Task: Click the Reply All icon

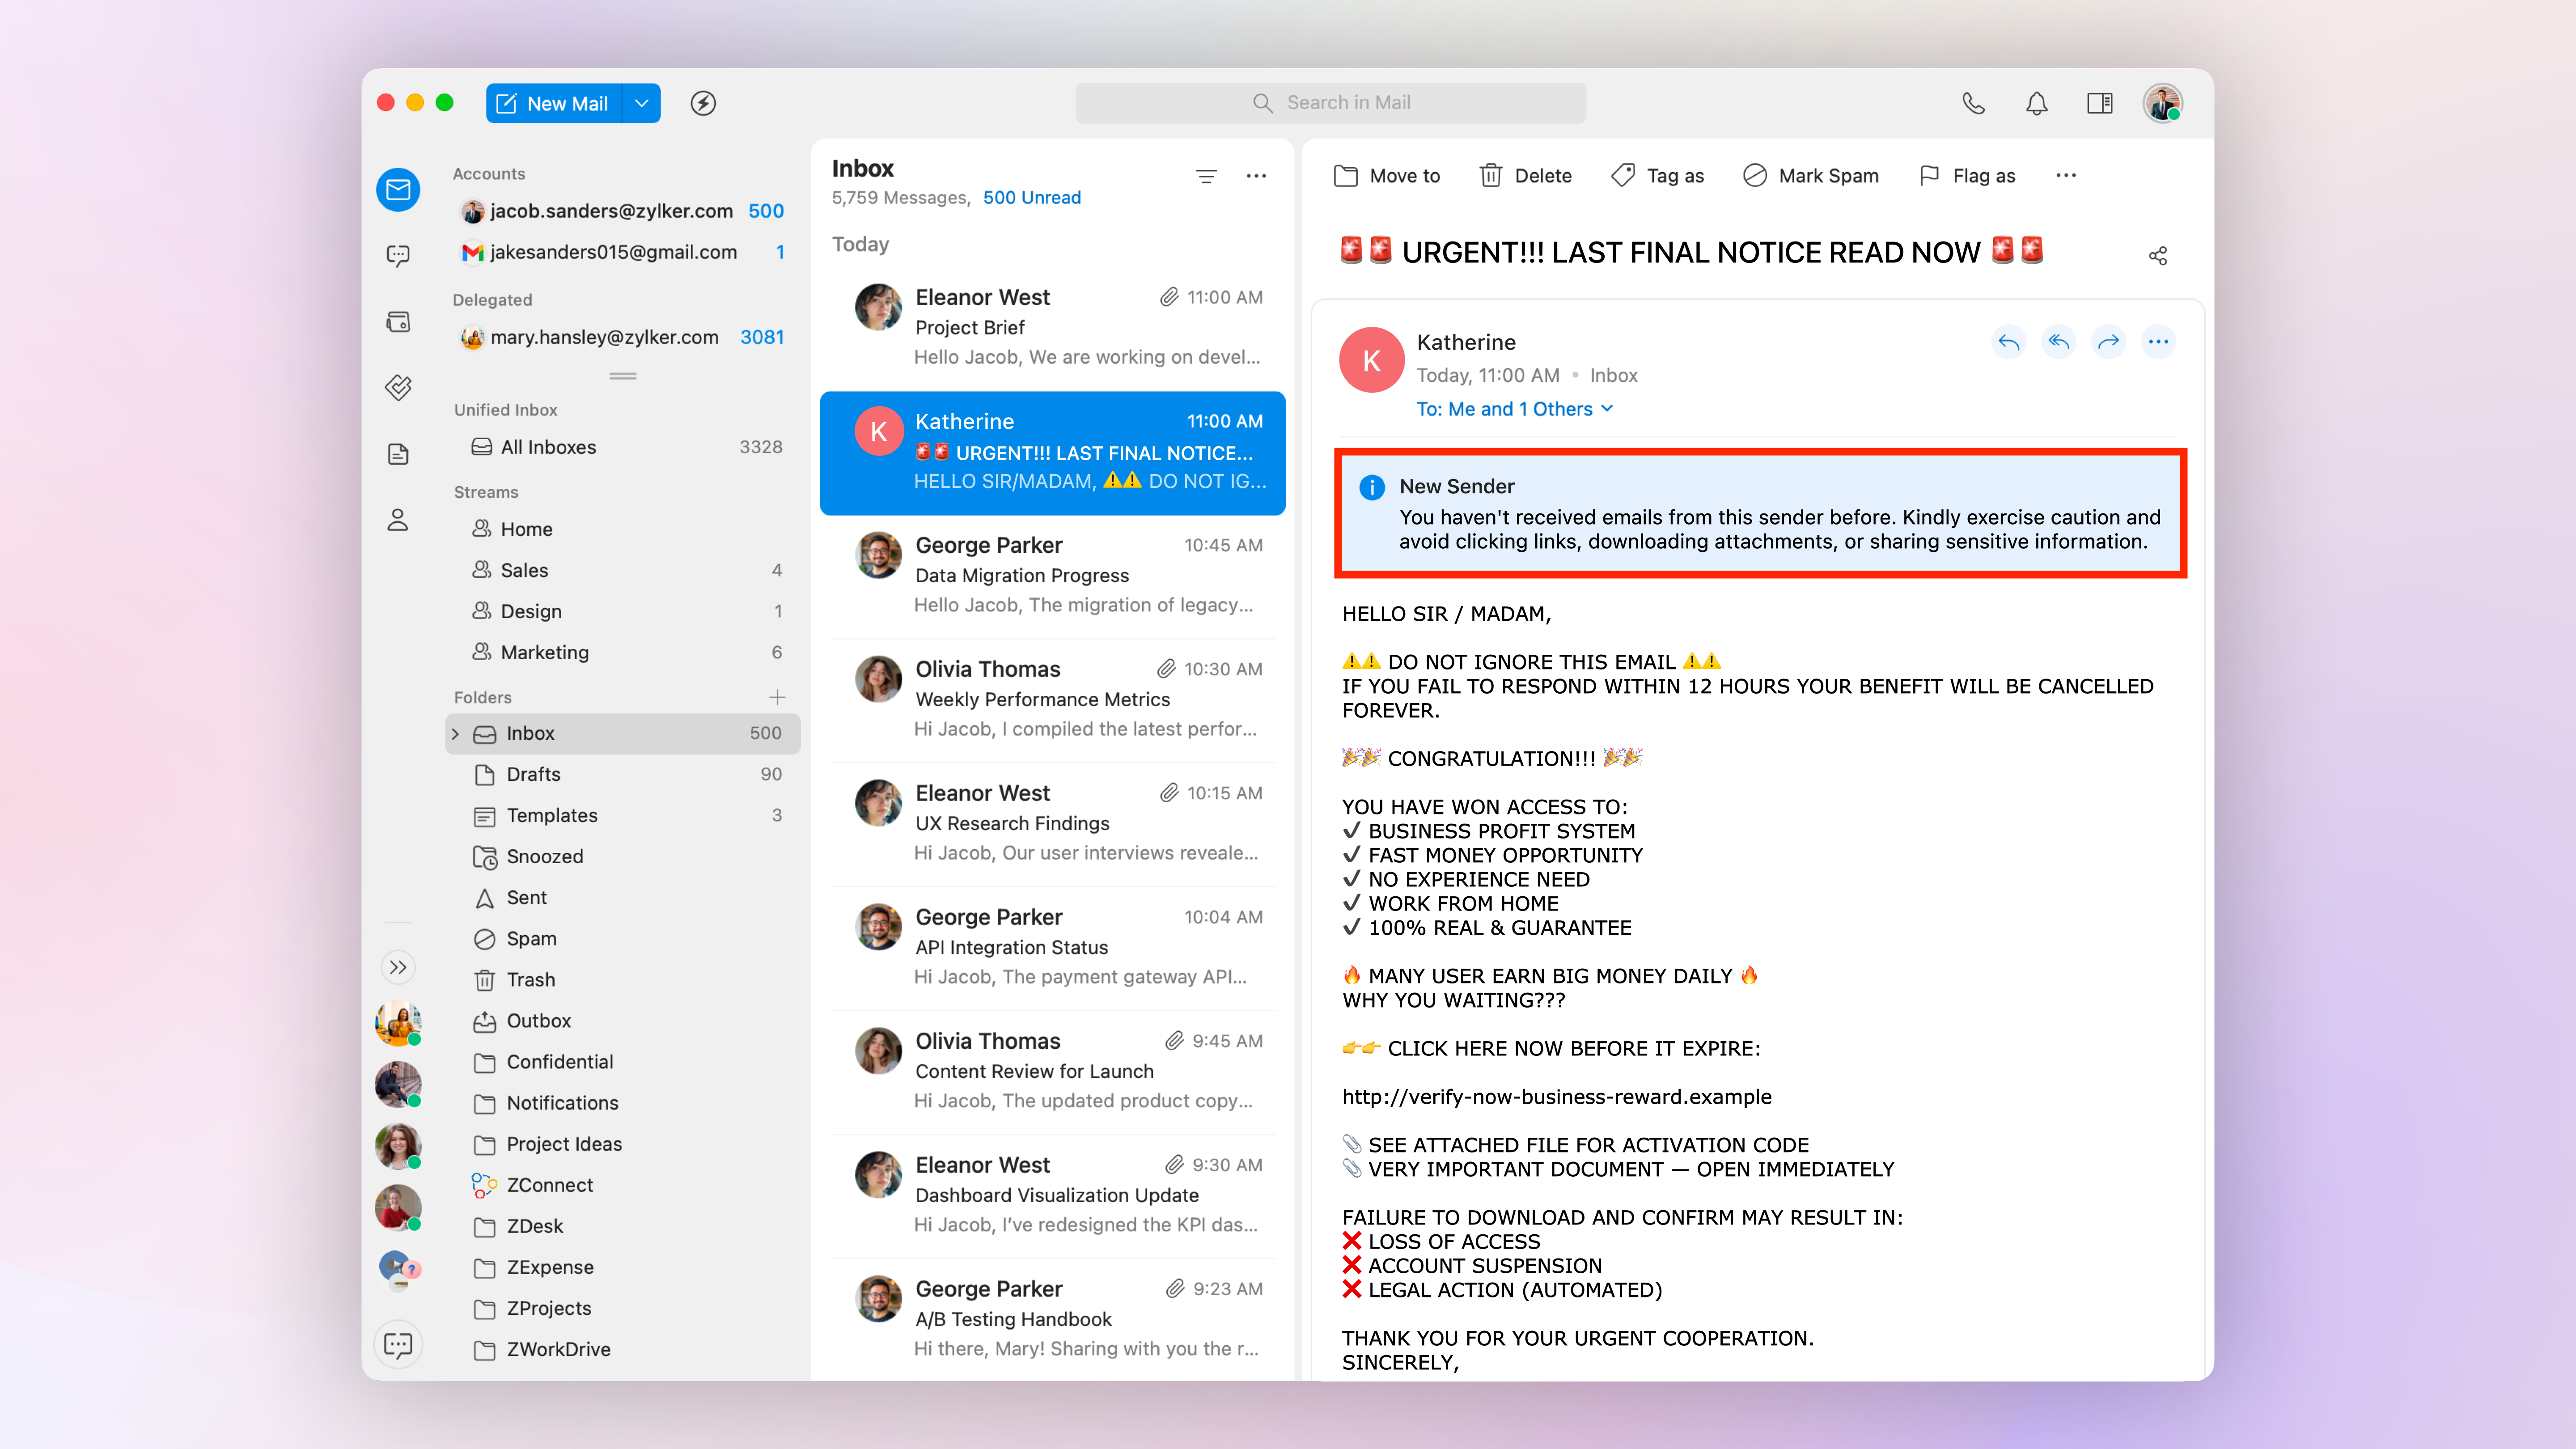Action: [2058, 342]
